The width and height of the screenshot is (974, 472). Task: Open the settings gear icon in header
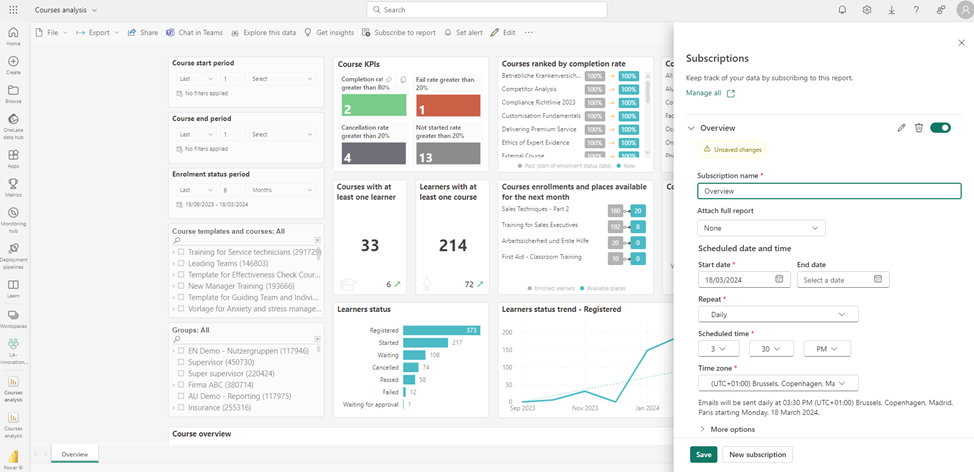[x=866, y=10]
